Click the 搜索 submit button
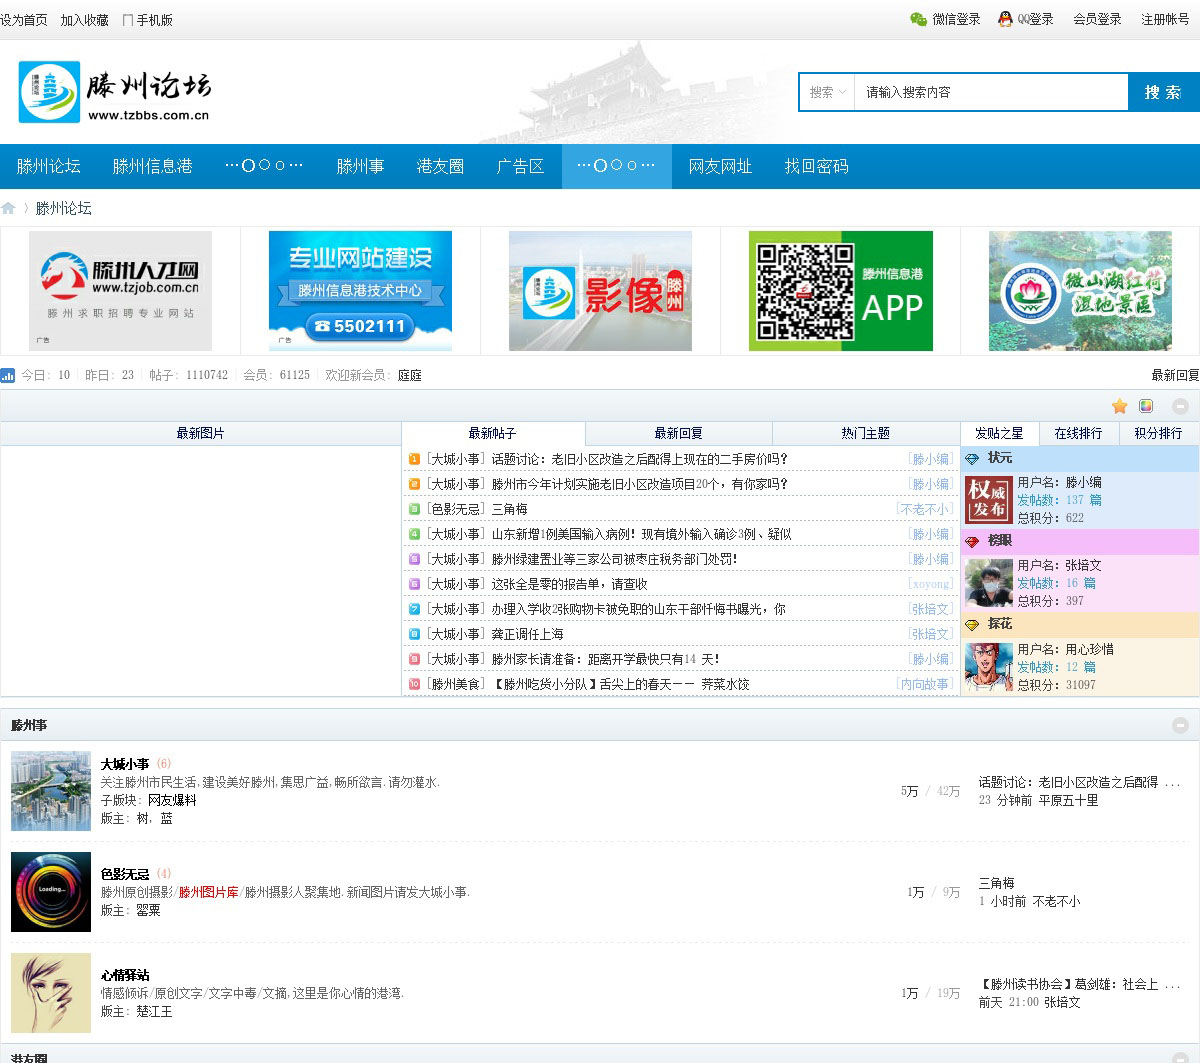1200x1063 pixels. [x=1163, y=92]
